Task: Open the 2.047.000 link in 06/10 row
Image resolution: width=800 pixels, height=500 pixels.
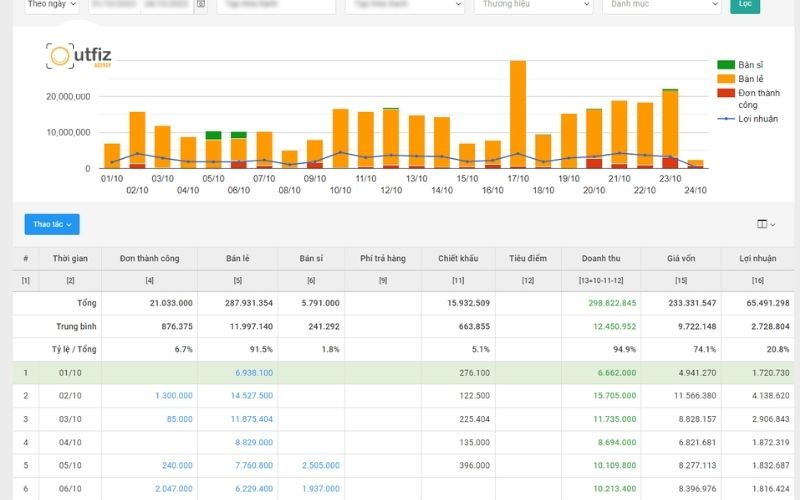Action: point(174,489)
